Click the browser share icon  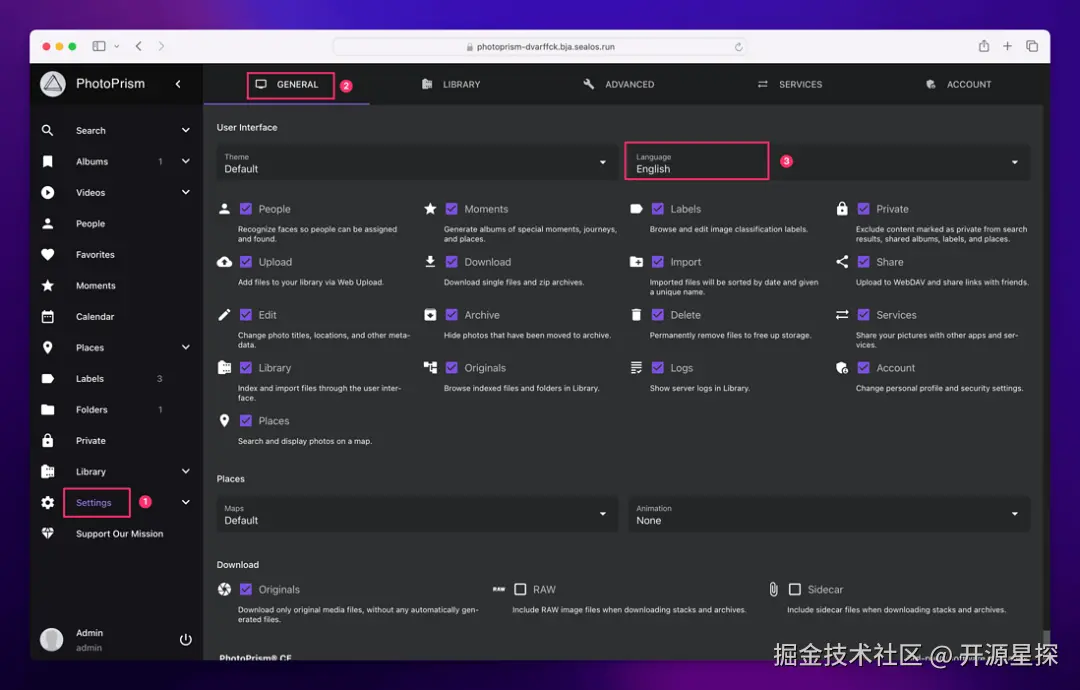(x=984, y=45)
